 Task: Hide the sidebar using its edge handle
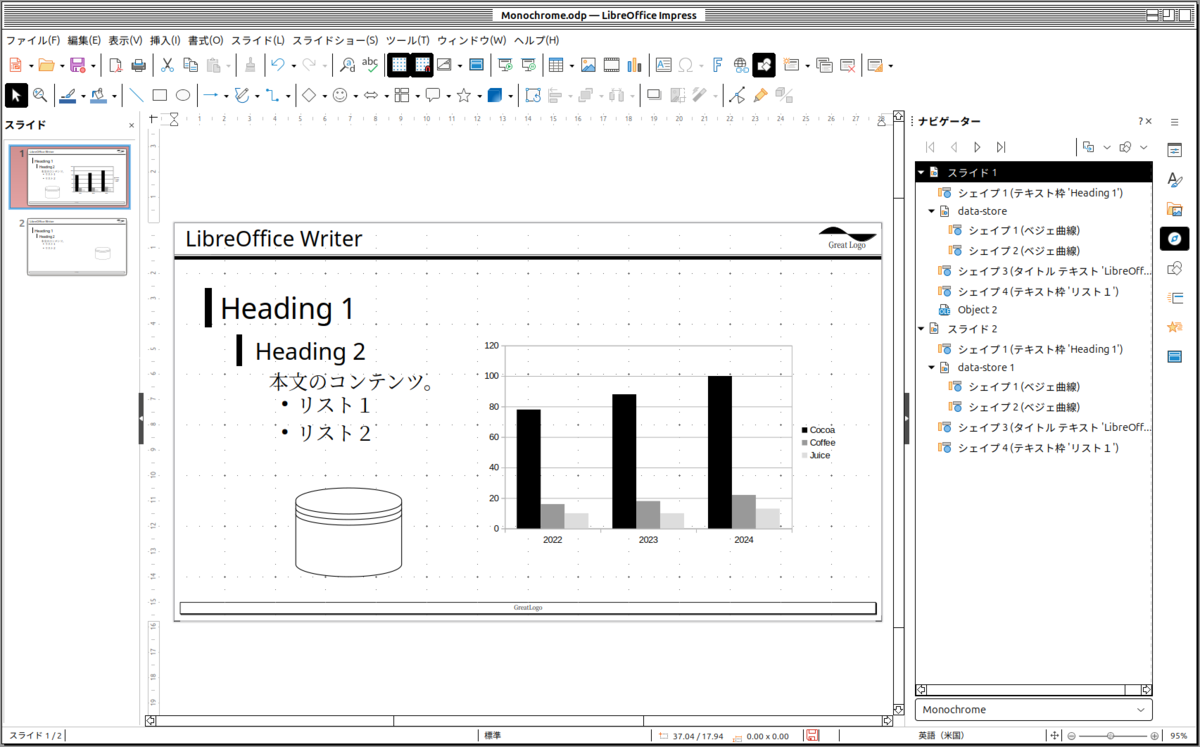coord(907,418)
